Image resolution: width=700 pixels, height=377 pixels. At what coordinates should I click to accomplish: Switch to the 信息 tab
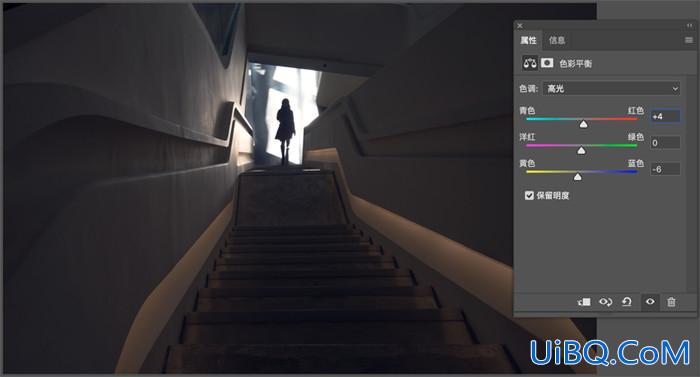click(557, 40)
